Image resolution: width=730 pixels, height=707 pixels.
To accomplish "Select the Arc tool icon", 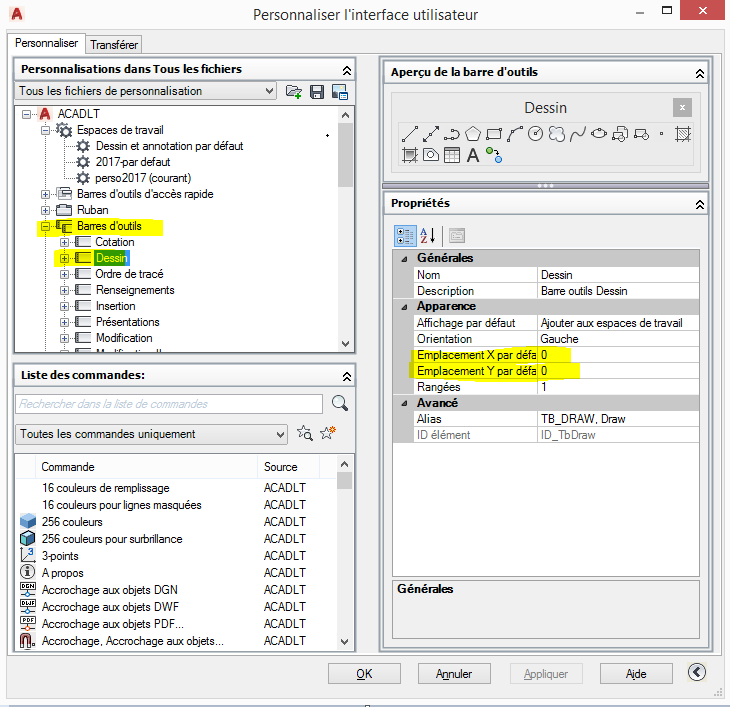I will pyautogui.click(x=514, y=134).
